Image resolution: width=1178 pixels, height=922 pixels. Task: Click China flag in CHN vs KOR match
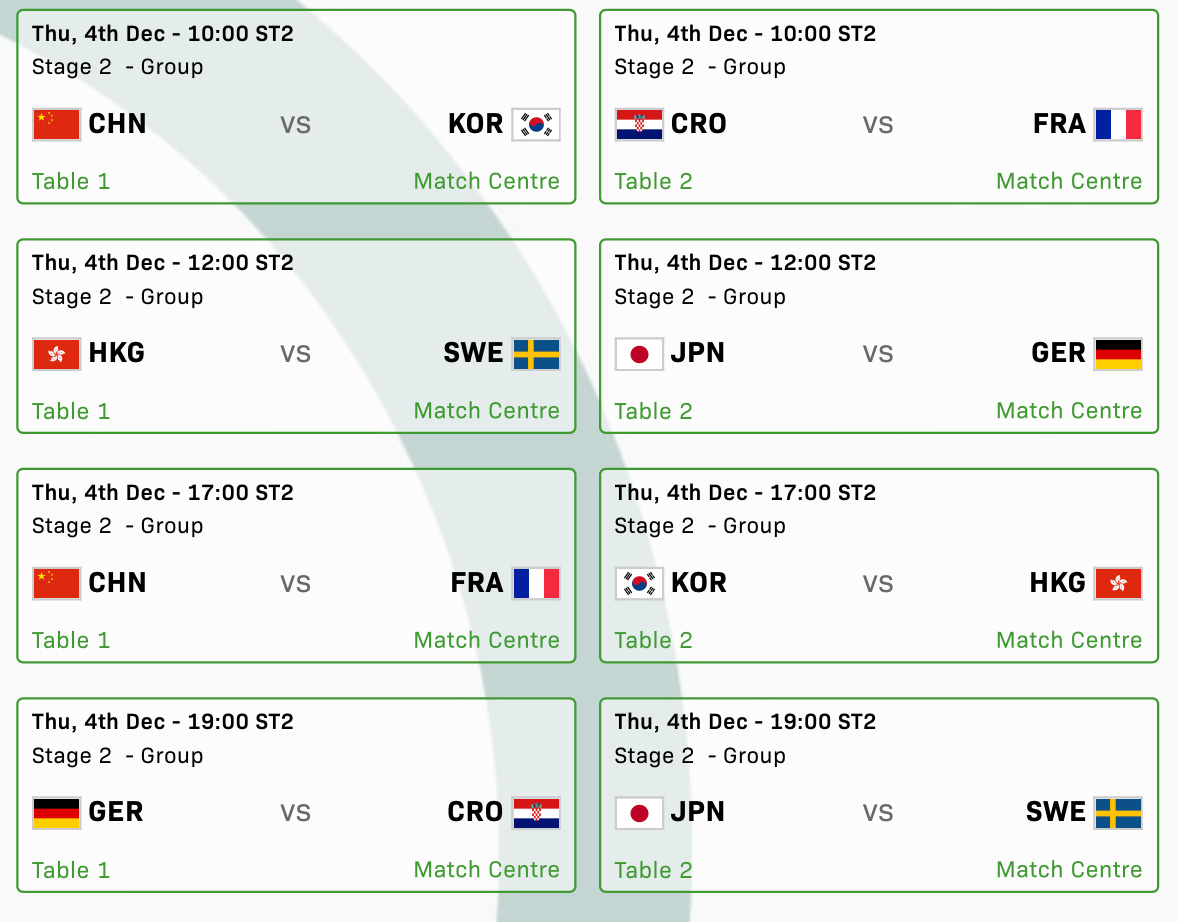(56, 125)
